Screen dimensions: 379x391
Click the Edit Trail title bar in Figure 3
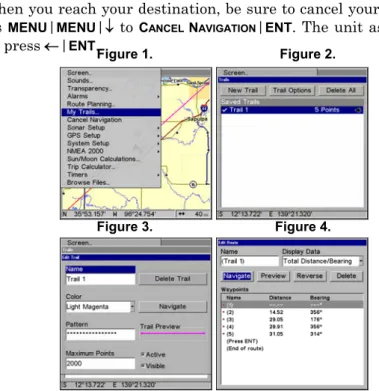[x=136, y=257]
